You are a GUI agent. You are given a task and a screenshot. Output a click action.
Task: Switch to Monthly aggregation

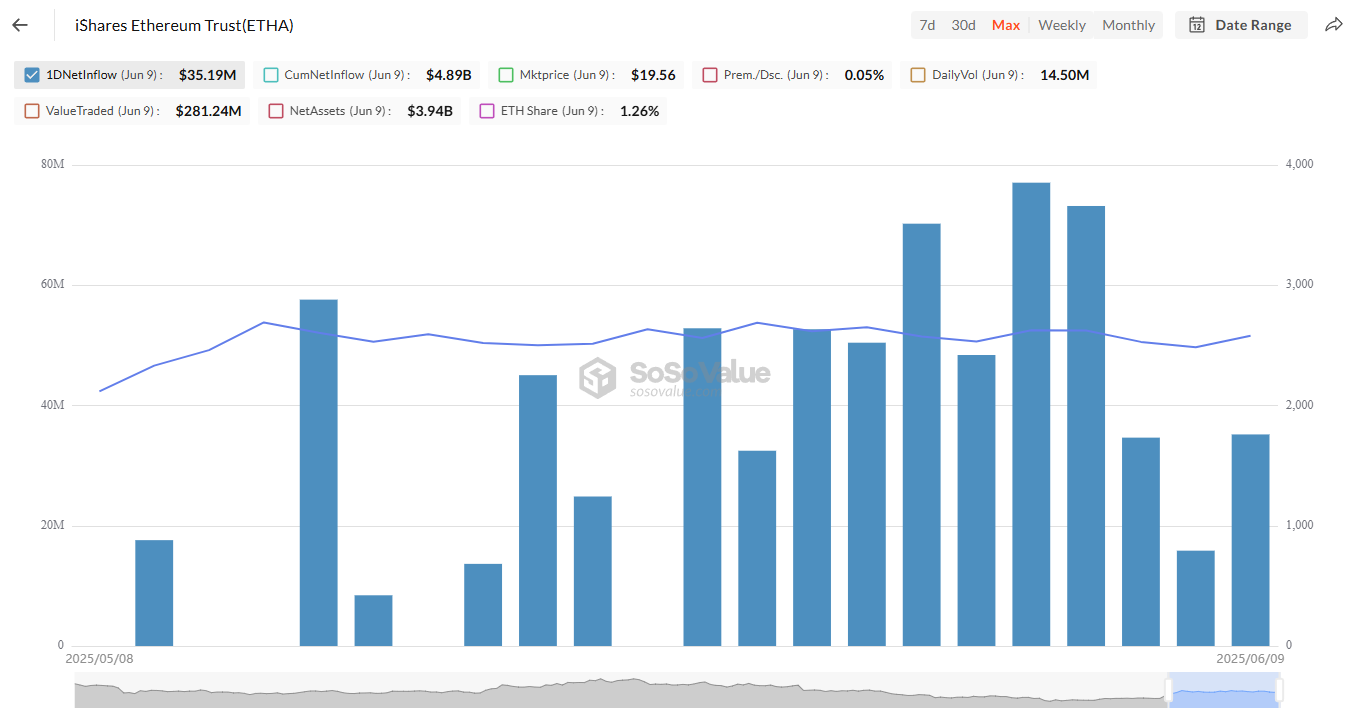[1128, 25]
